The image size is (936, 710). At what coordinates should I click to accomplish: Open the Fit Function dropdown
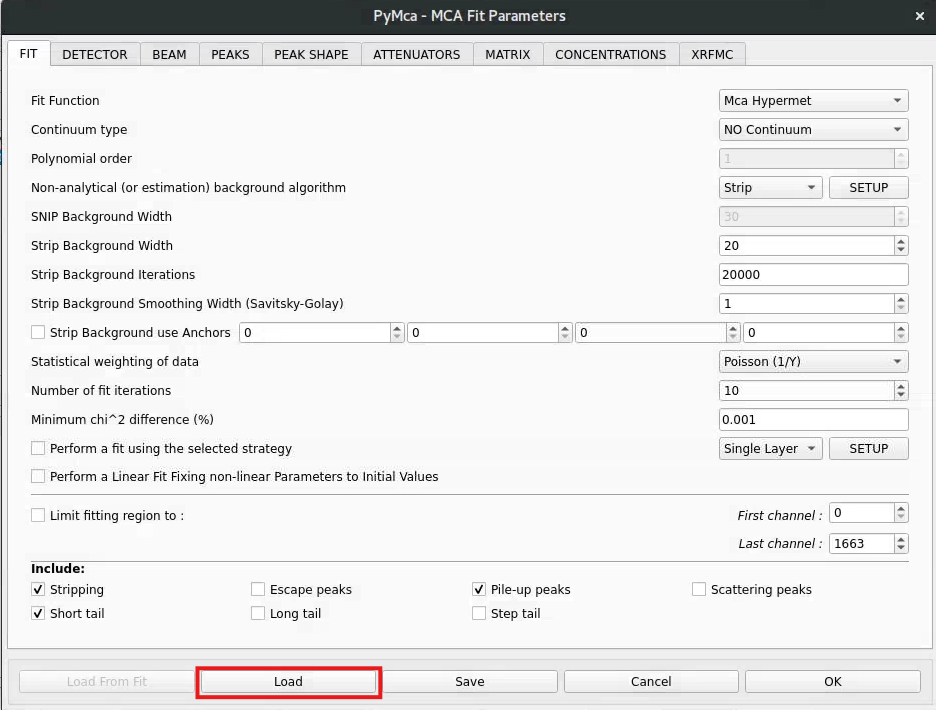pos(814,100)
